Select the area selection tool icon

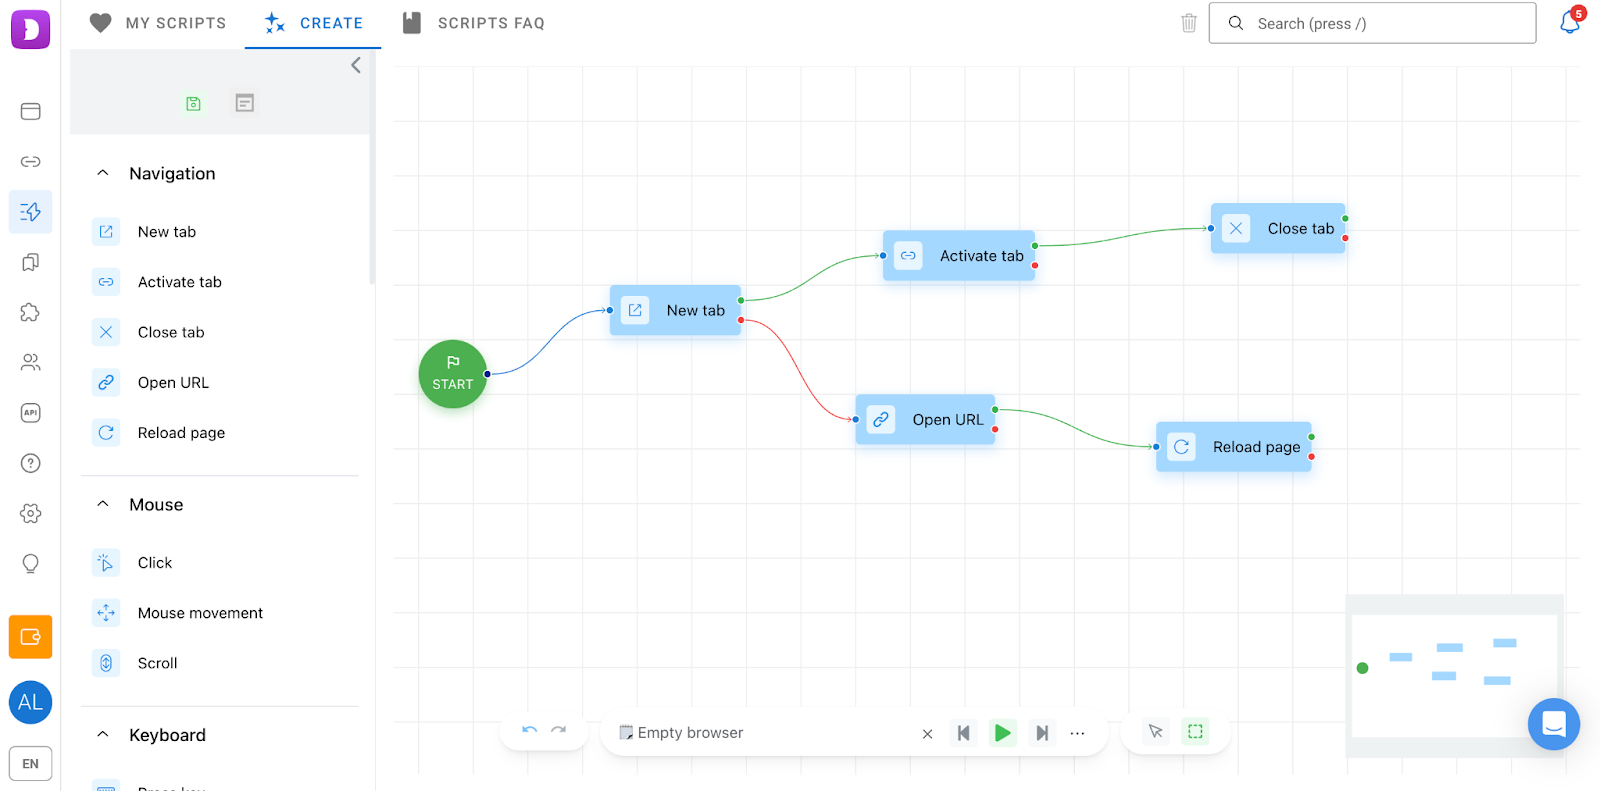click(x=1195, y=732)
